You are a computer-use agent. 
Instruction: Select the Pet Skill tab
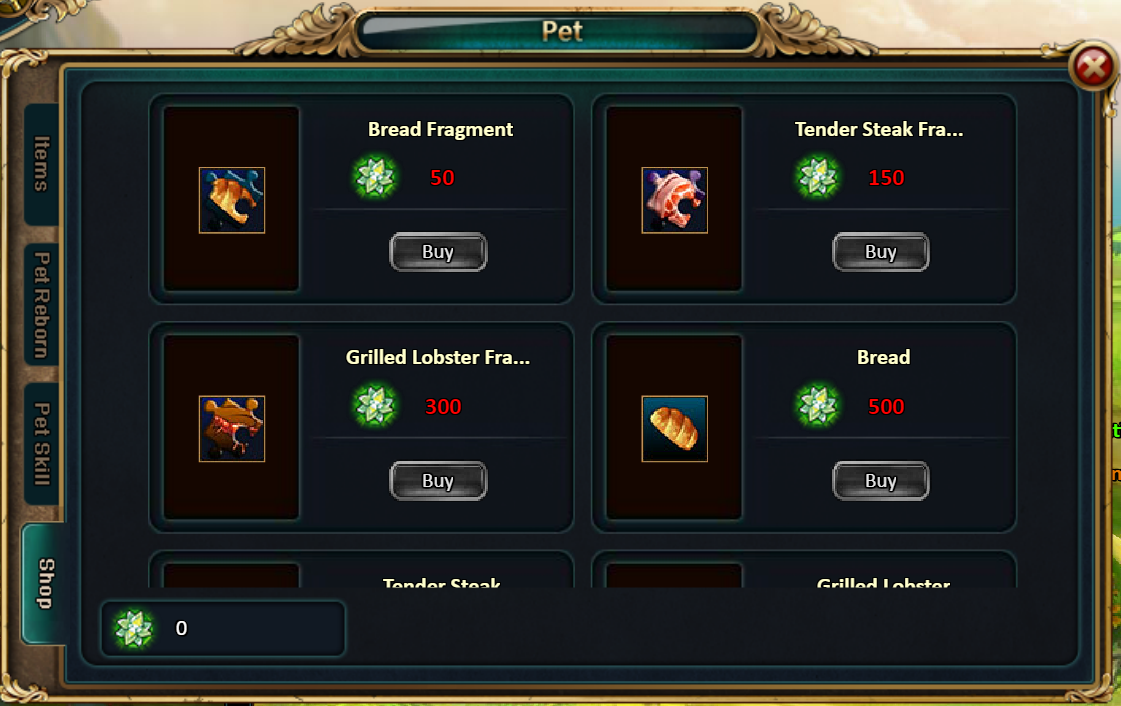pos(42,443)
